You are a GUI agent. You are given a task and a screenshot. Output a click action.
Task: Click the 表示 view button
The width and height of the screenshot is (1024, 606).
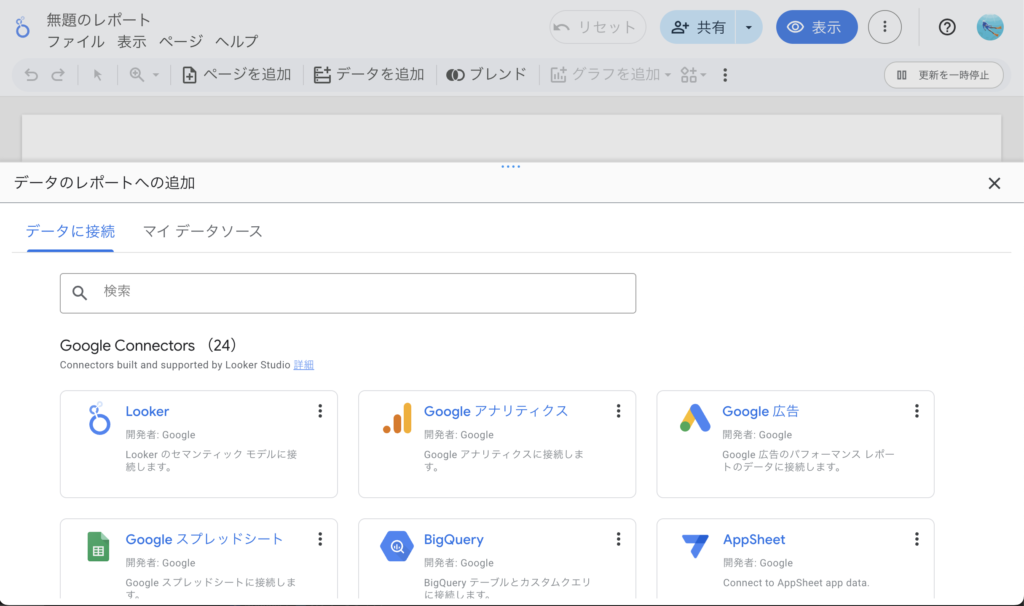click(816, 27)
